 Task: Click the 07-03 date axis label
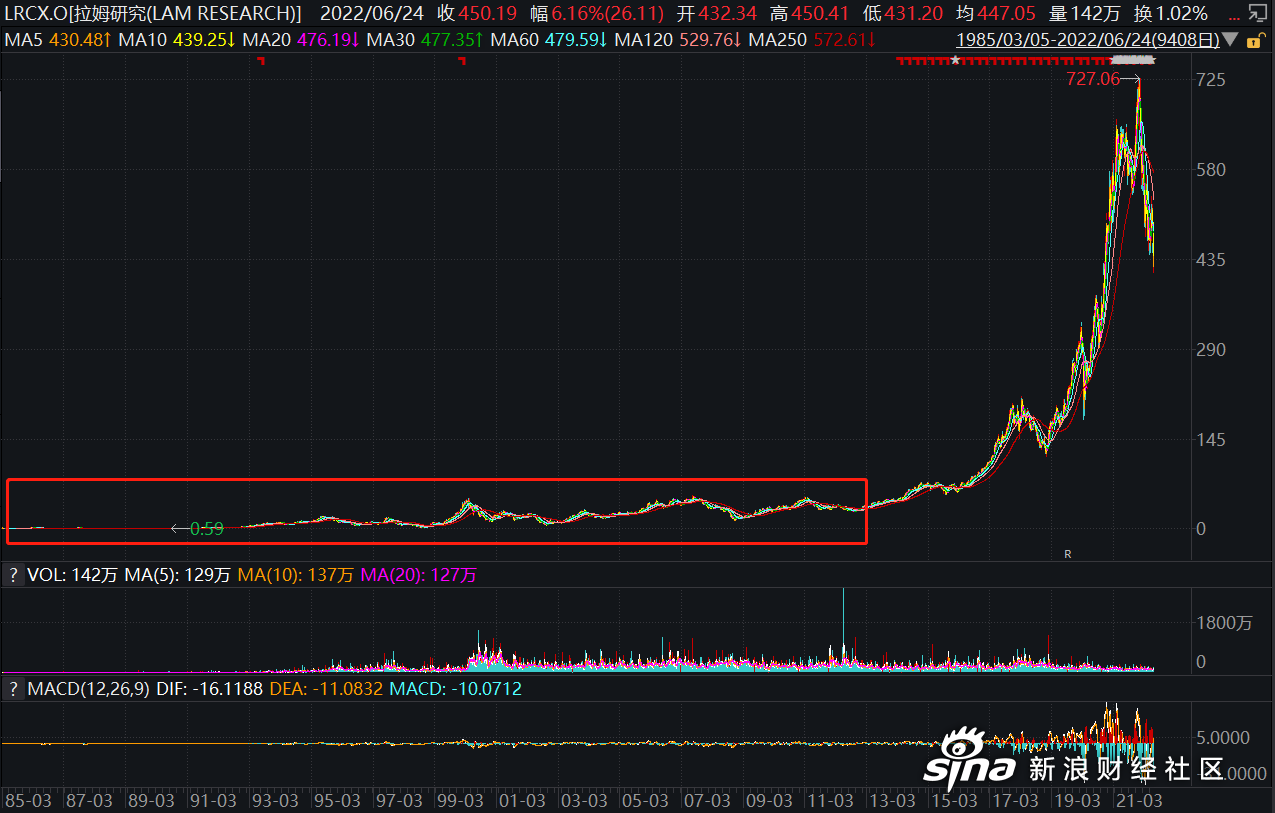pyautogui.click(x=708, y=800)
